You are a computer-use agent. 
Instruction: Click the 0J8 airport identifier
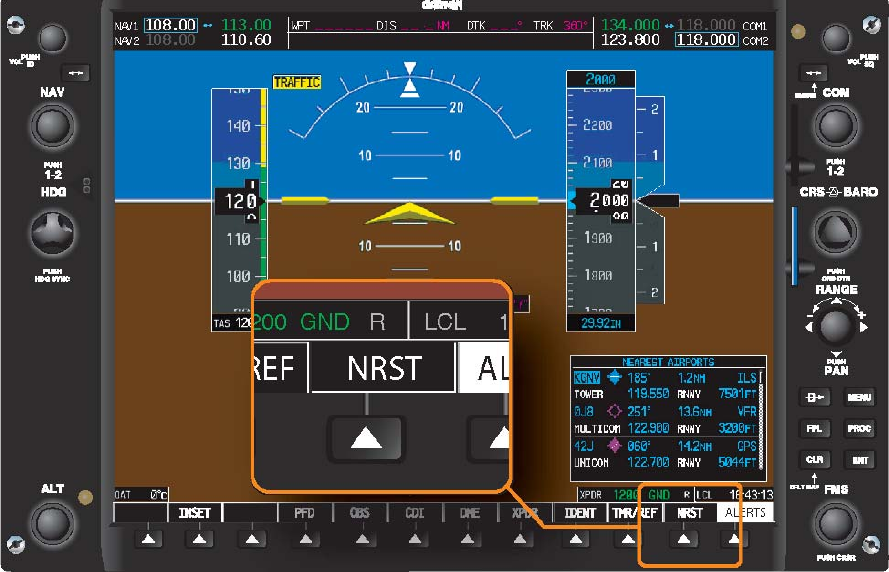pyautogui.click(x=584, y=411)
